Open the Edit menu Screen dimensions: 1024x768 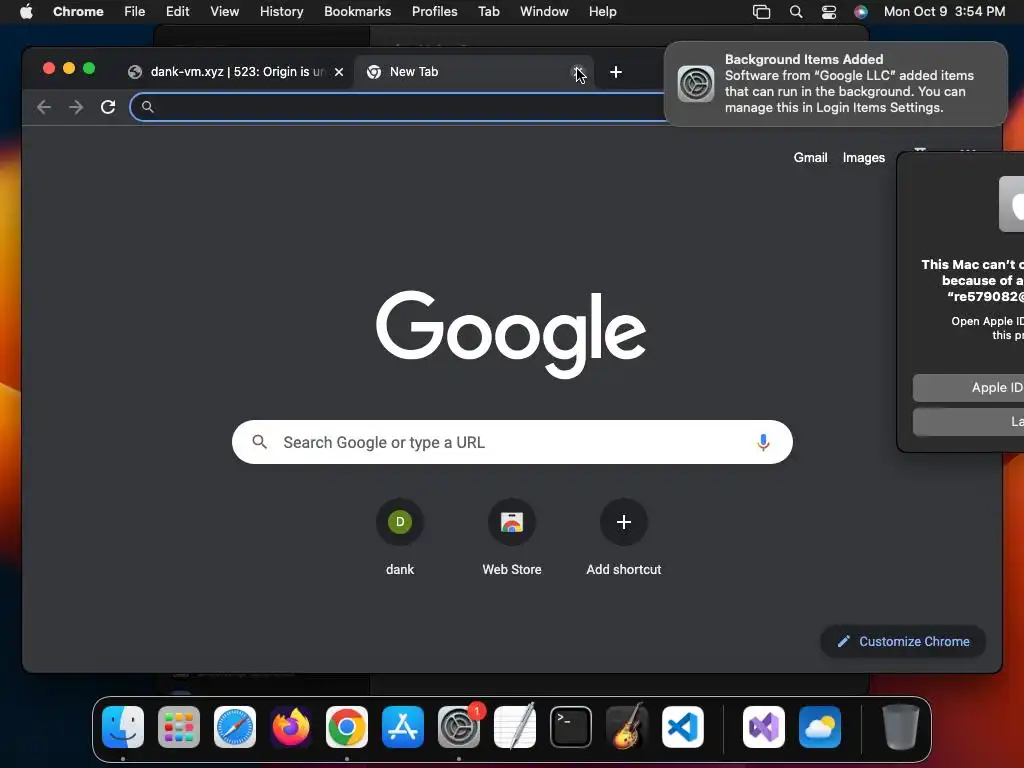tap(177, 12)
